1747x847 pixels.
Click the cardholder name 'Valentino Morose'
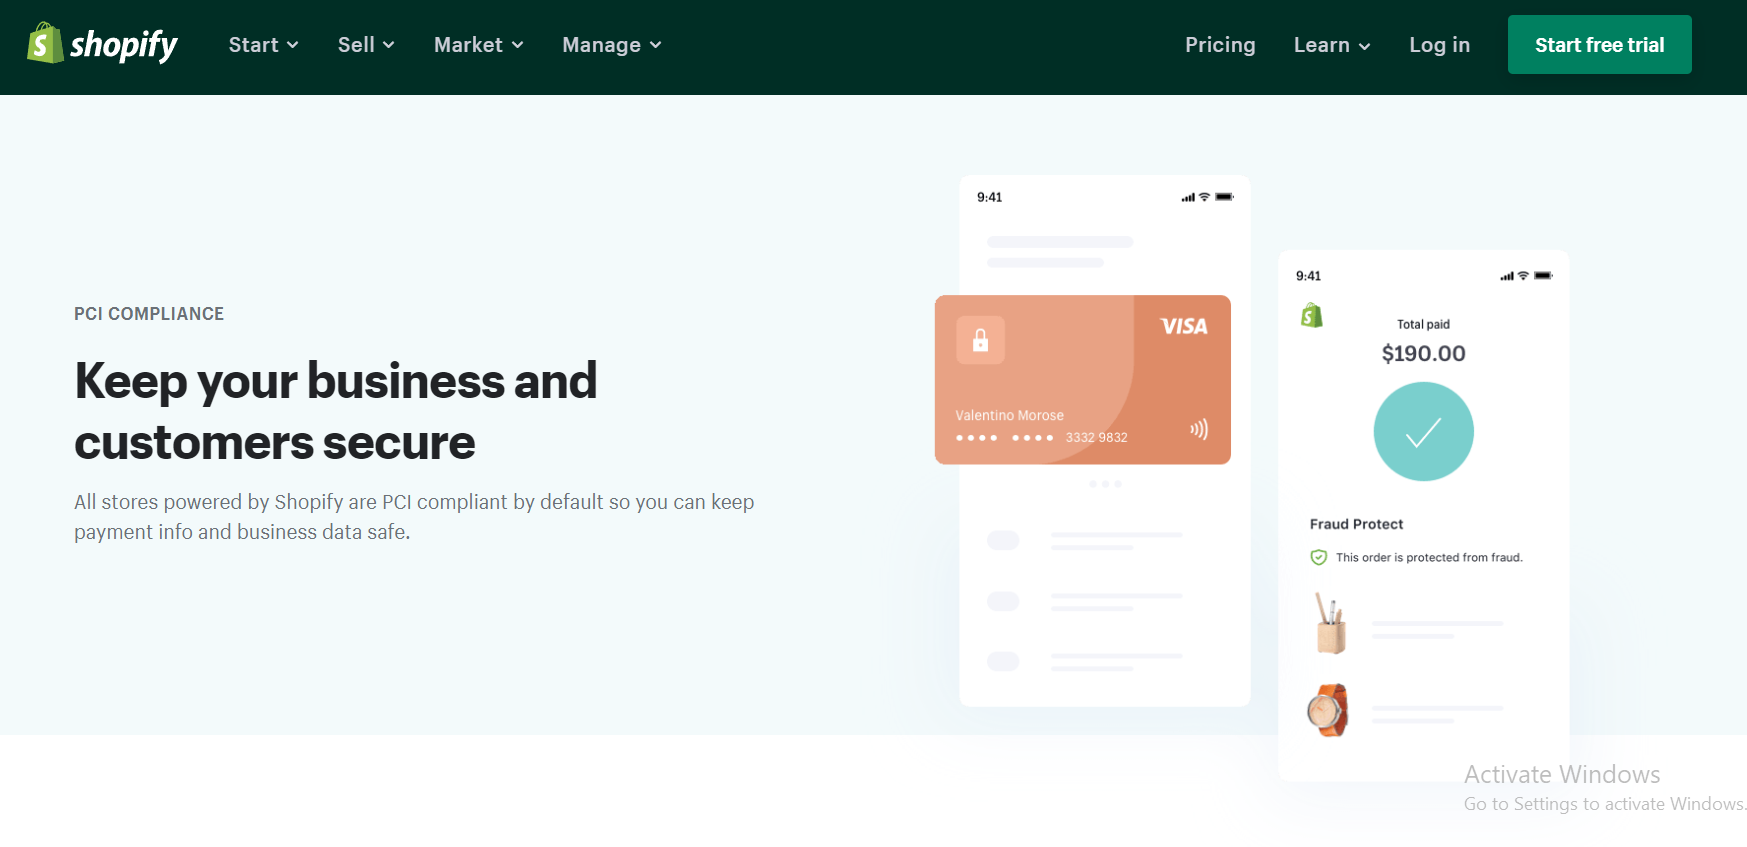tap(1009, 415)
